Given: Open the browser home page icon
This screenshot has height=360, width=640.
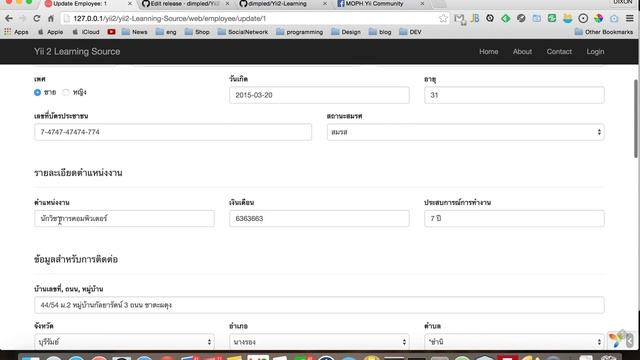Looking at the screenshot, I should tap(51, 18).
